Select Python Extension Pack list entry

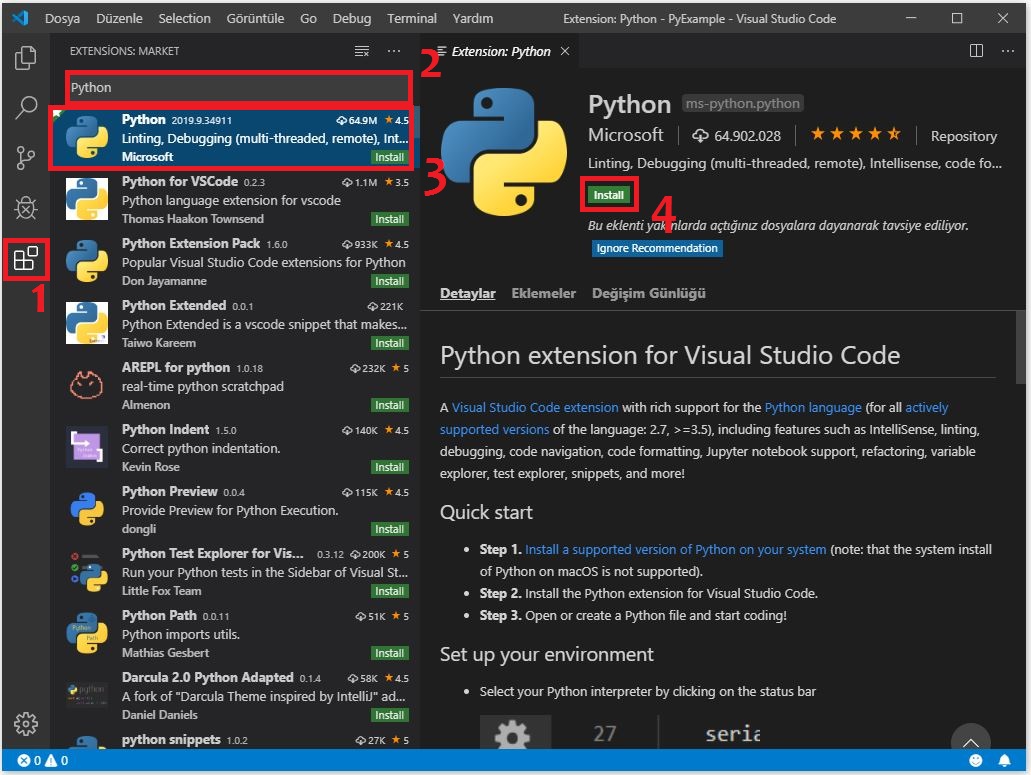[x=233, y=262]
